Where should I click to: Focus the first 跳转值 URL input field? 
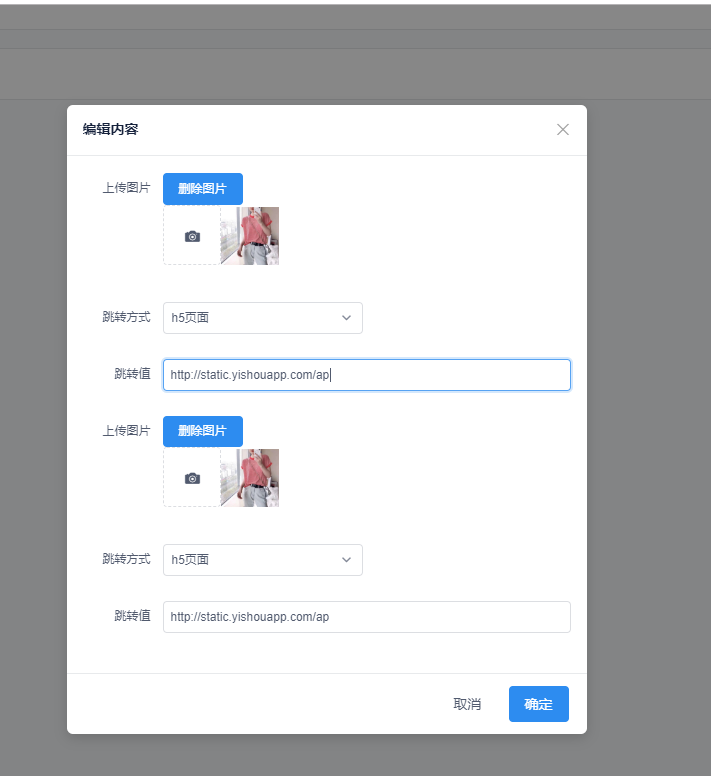(367, 375)
